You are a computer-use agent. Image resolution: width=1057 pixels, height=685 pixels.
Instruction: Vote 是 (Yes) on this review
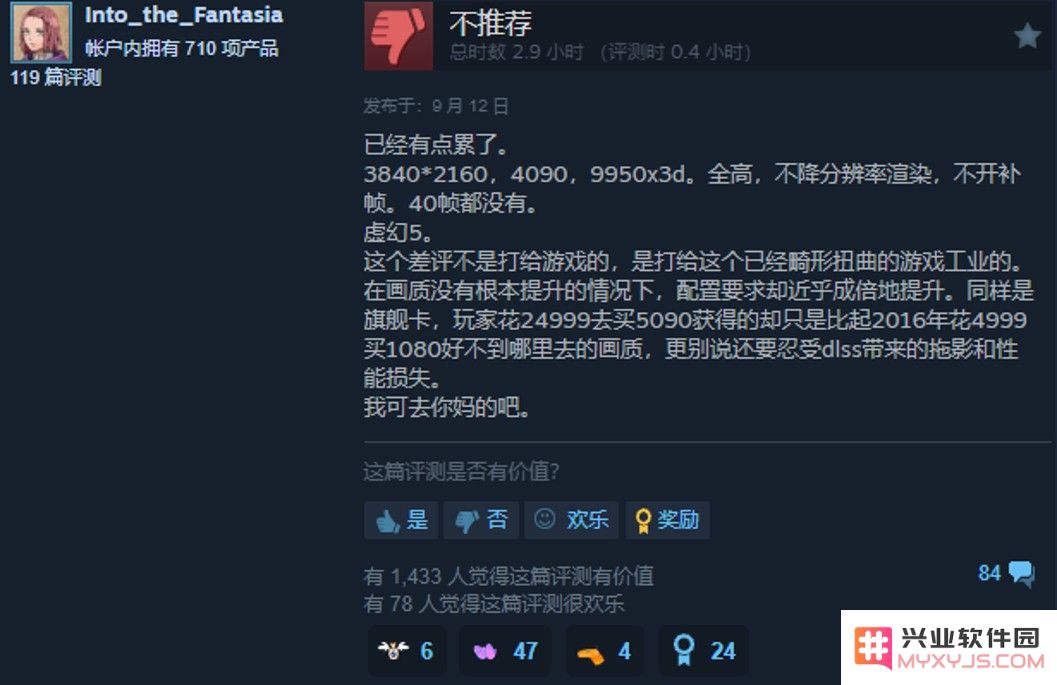click(x=401, y=520)
